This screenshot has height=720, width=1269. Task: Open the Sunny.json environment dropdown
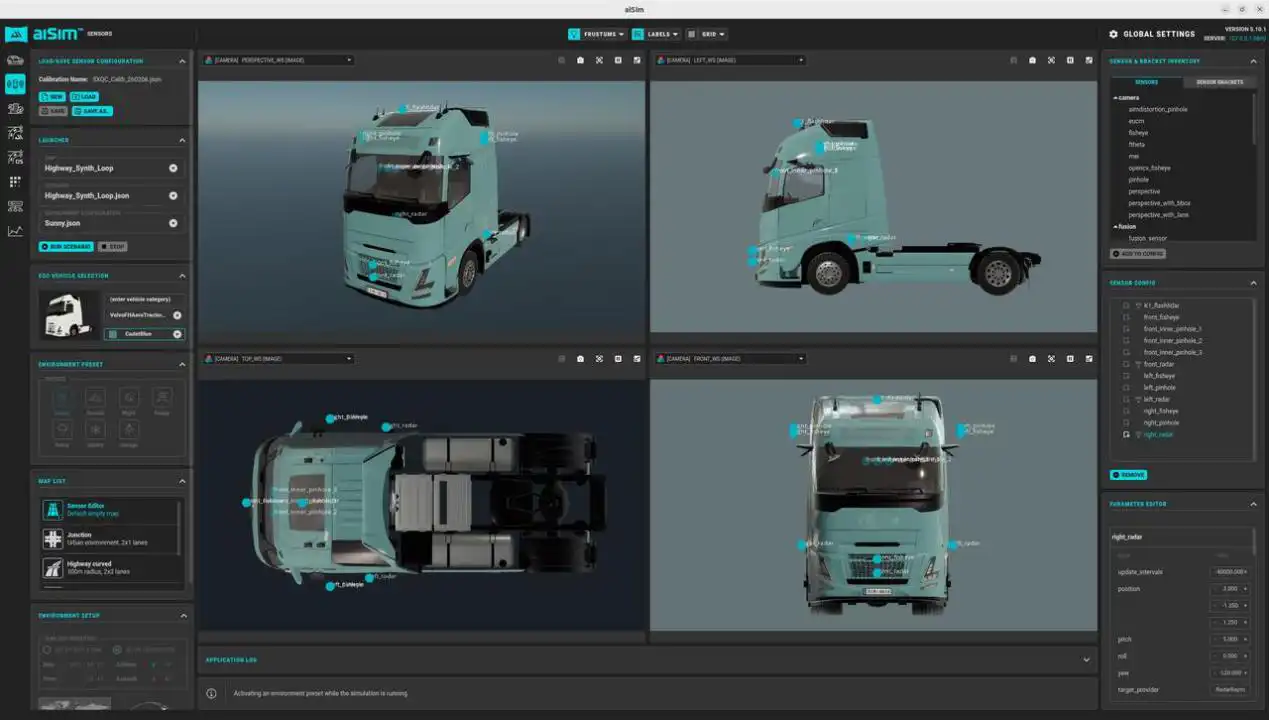click(173, 223)
